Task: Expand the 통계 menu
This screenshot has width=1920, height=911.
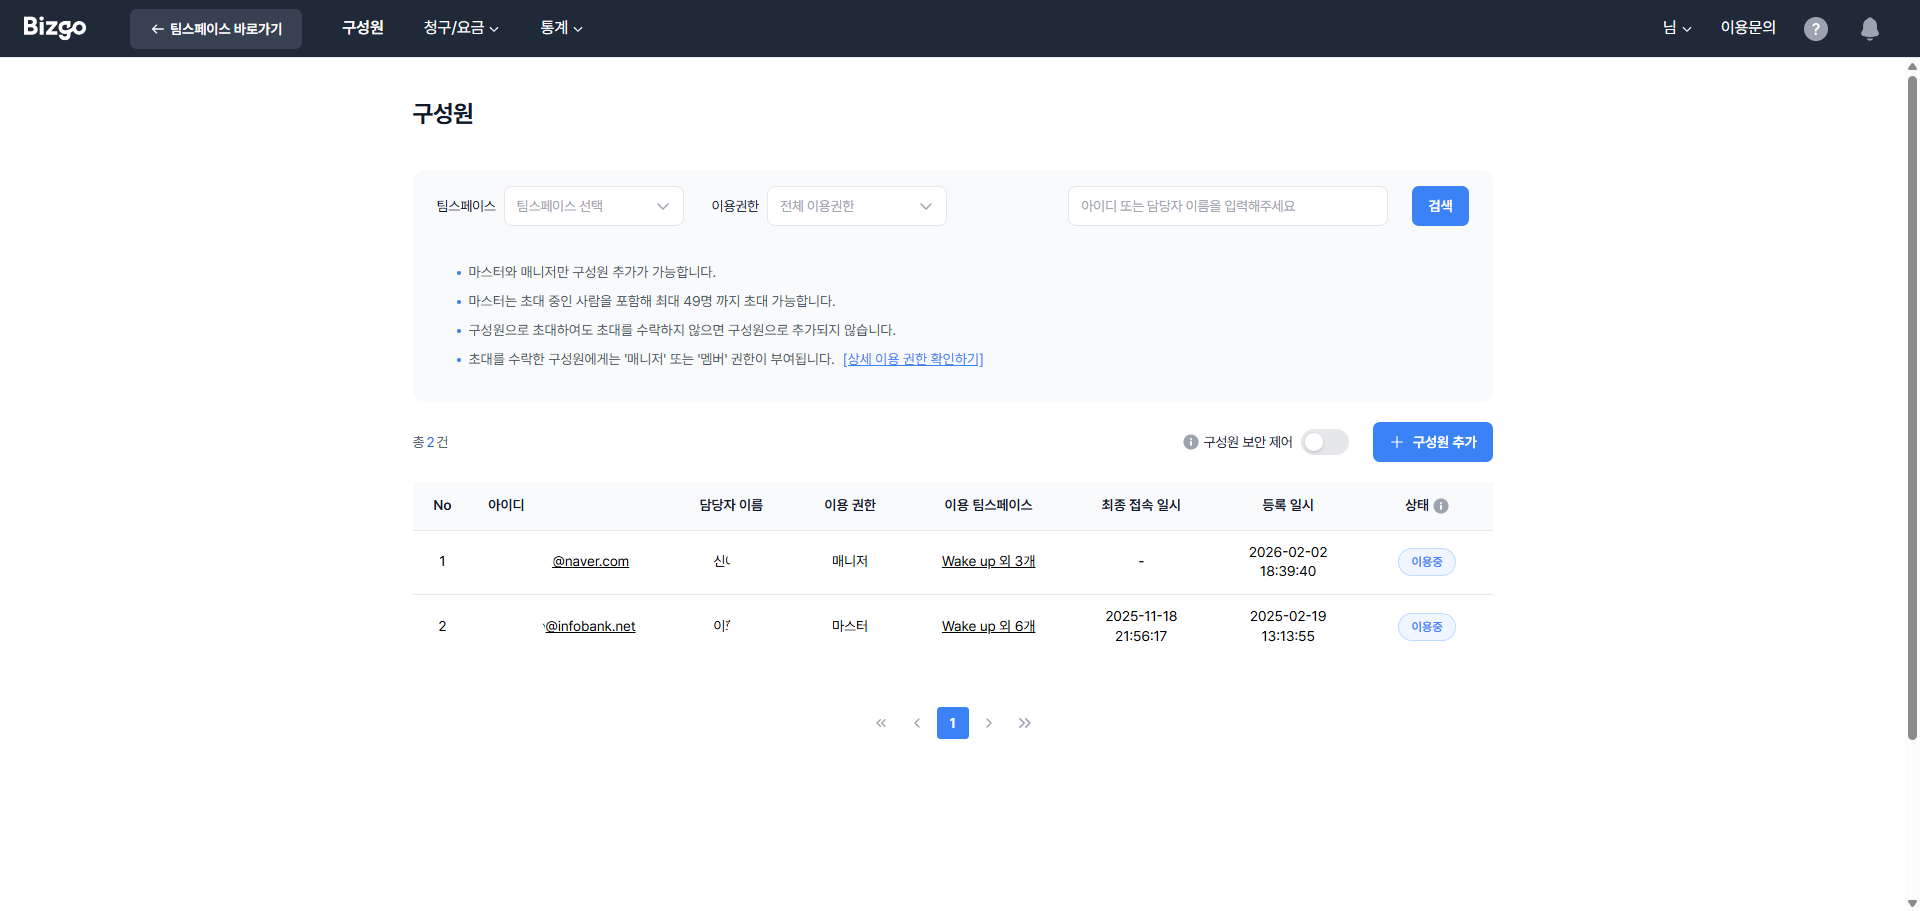Action: [561, 28]
